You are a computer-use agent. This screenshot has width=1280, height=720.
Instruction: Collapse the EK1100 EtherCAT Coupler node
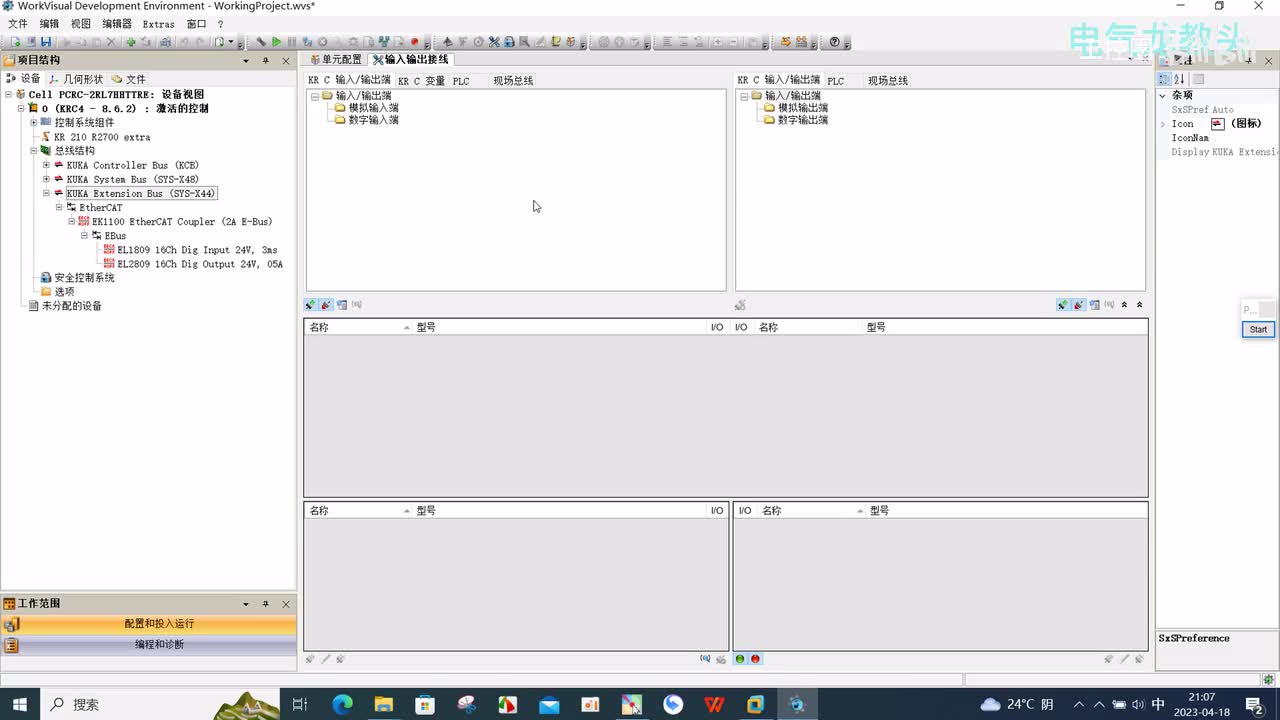pyautogui.click(x=72, y=222)
